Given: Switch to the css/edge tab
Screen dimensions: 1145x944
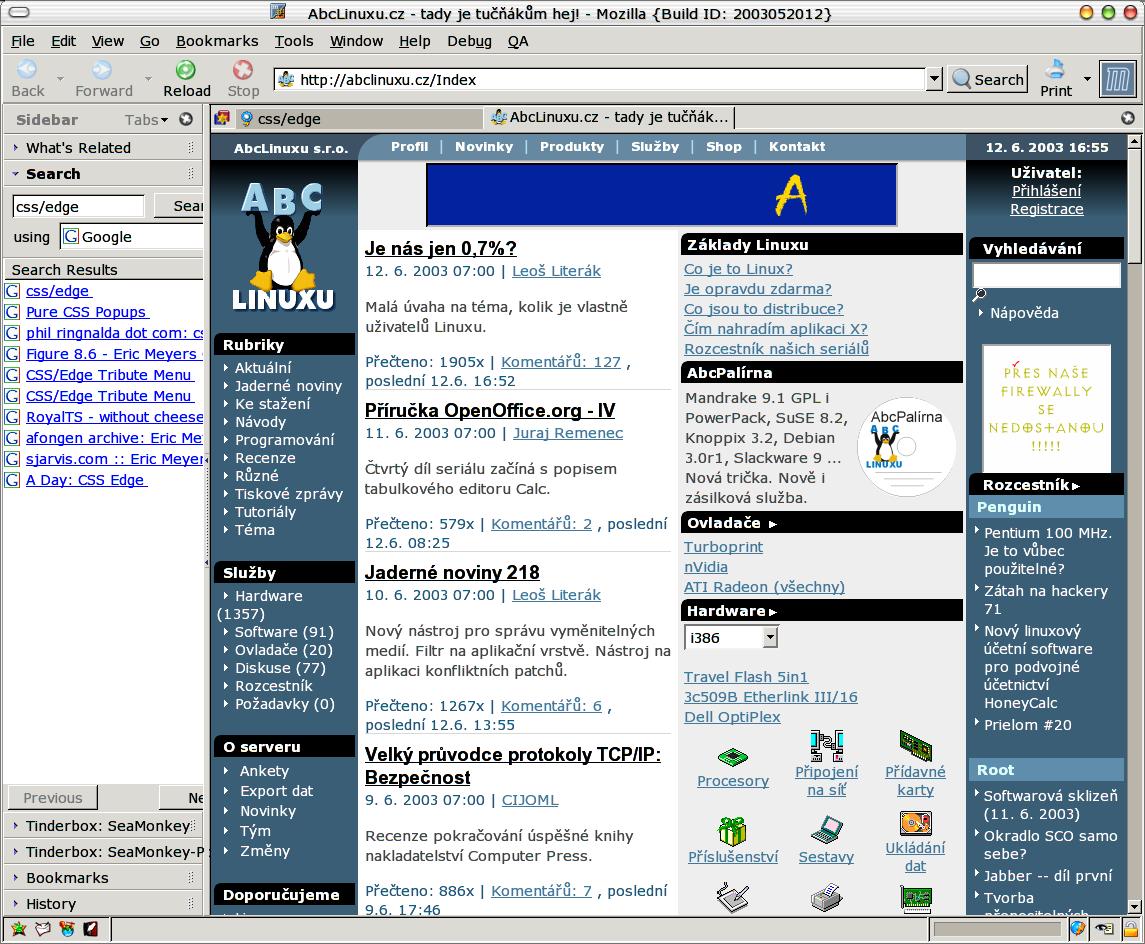Looking at the screenshot, I should pyautogui.click(x=359, y=118).
